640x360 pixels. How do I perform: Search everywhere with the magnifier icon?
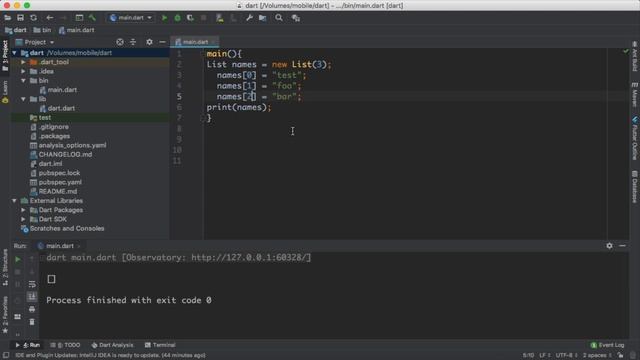click(x=279, y=18)
